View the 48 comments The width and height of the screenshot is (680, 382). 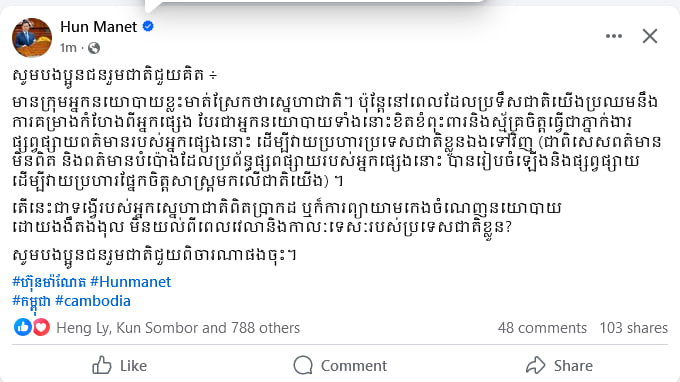(x=542, y=328)
